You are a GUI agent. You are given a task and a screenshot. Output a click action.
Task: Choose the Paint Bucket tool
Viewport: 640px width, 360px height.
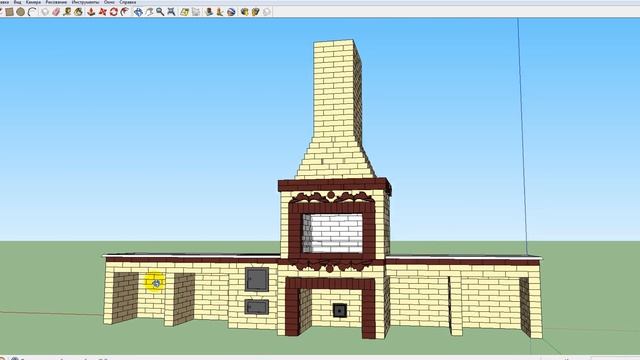pos(78,12)
